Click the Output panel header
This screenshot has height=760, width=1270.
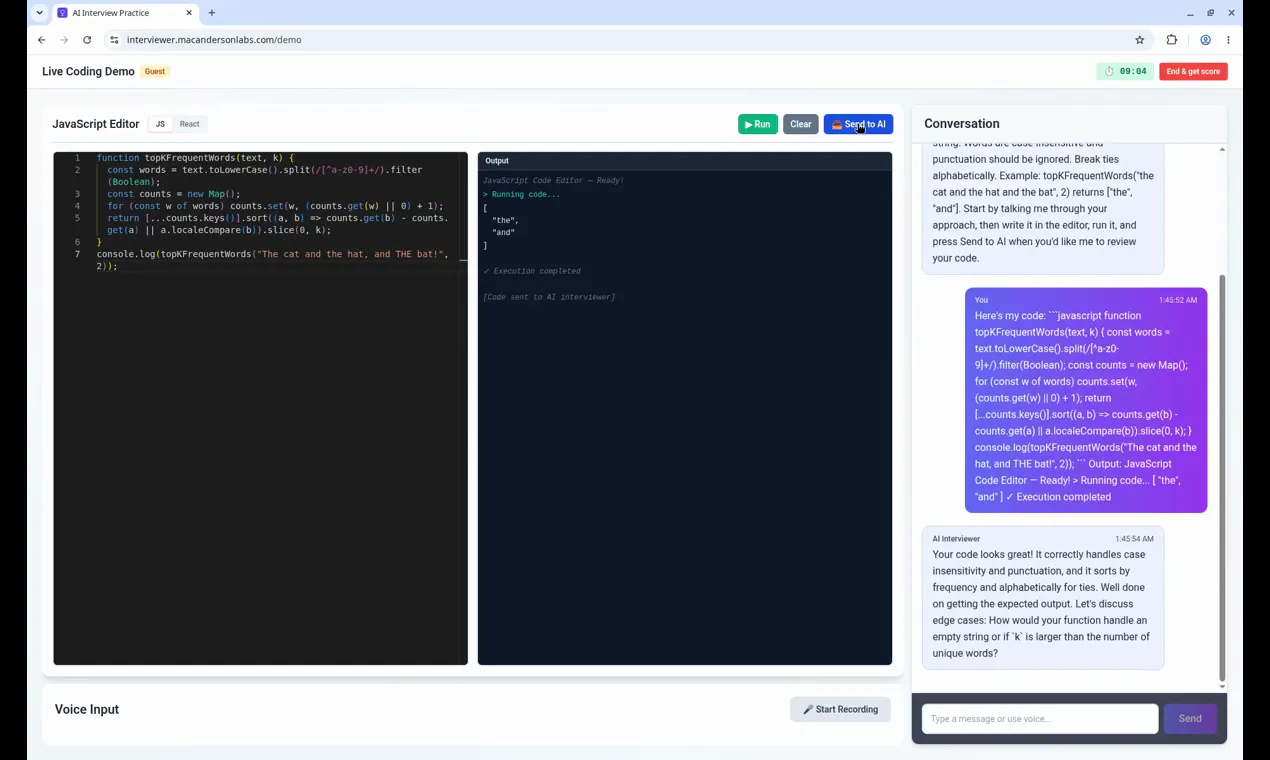pyautogui.click(x=685, y=160)
